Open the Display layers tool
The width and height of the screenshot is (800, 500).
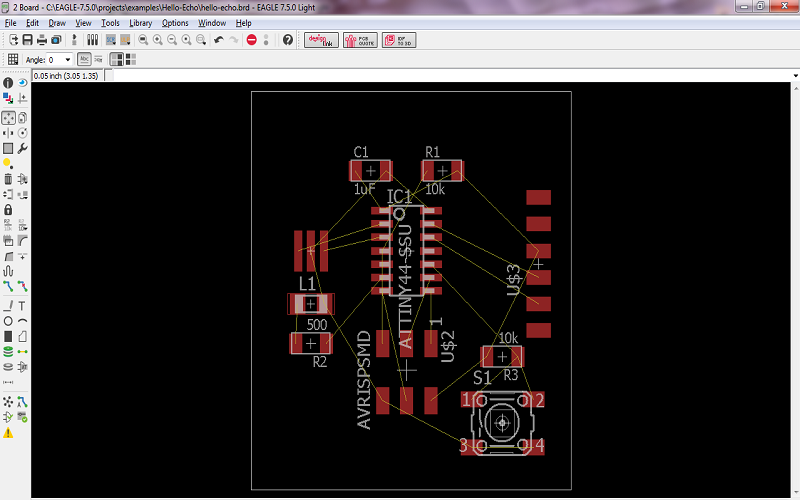[8, 97]
